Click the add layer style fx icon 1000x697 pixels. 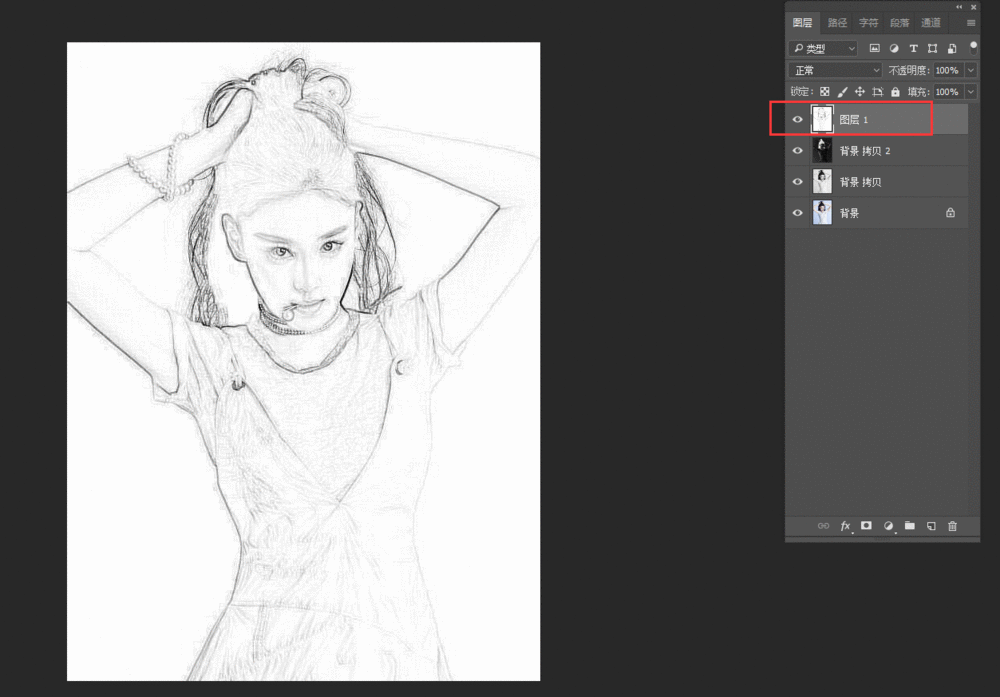pyautogui.click(x=845, y=525)
